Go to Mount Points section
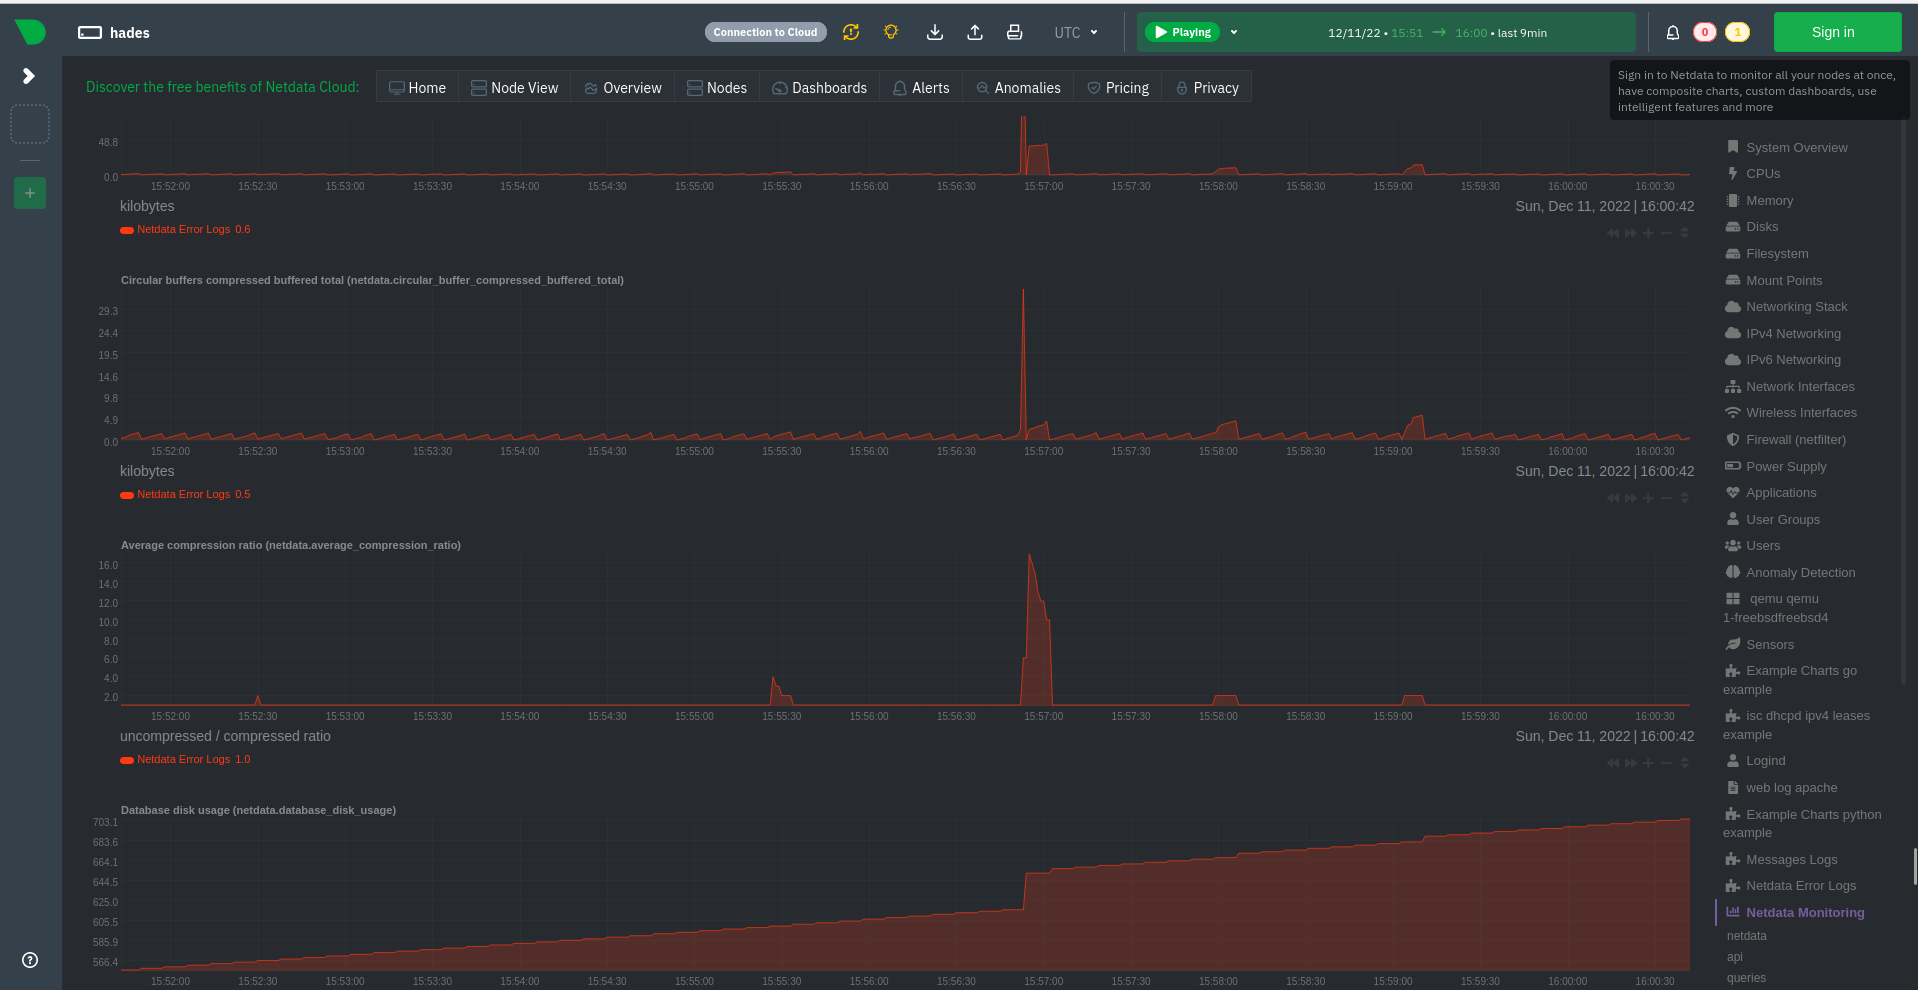Screen dimensions: 1918x990 coord(1774,280)
